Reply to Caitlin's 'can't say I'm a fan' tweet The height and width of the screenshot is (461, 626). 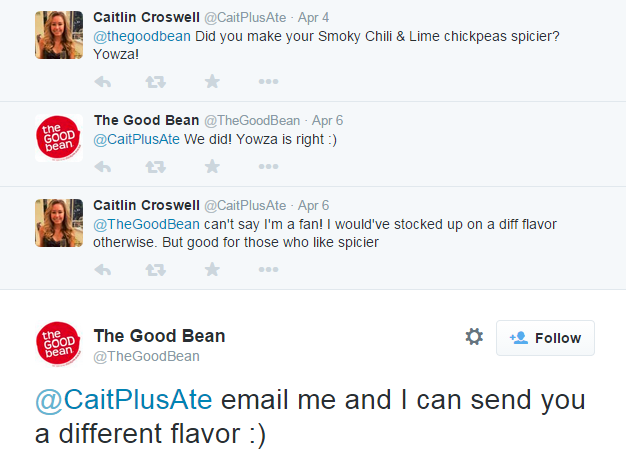coord(103,270)
